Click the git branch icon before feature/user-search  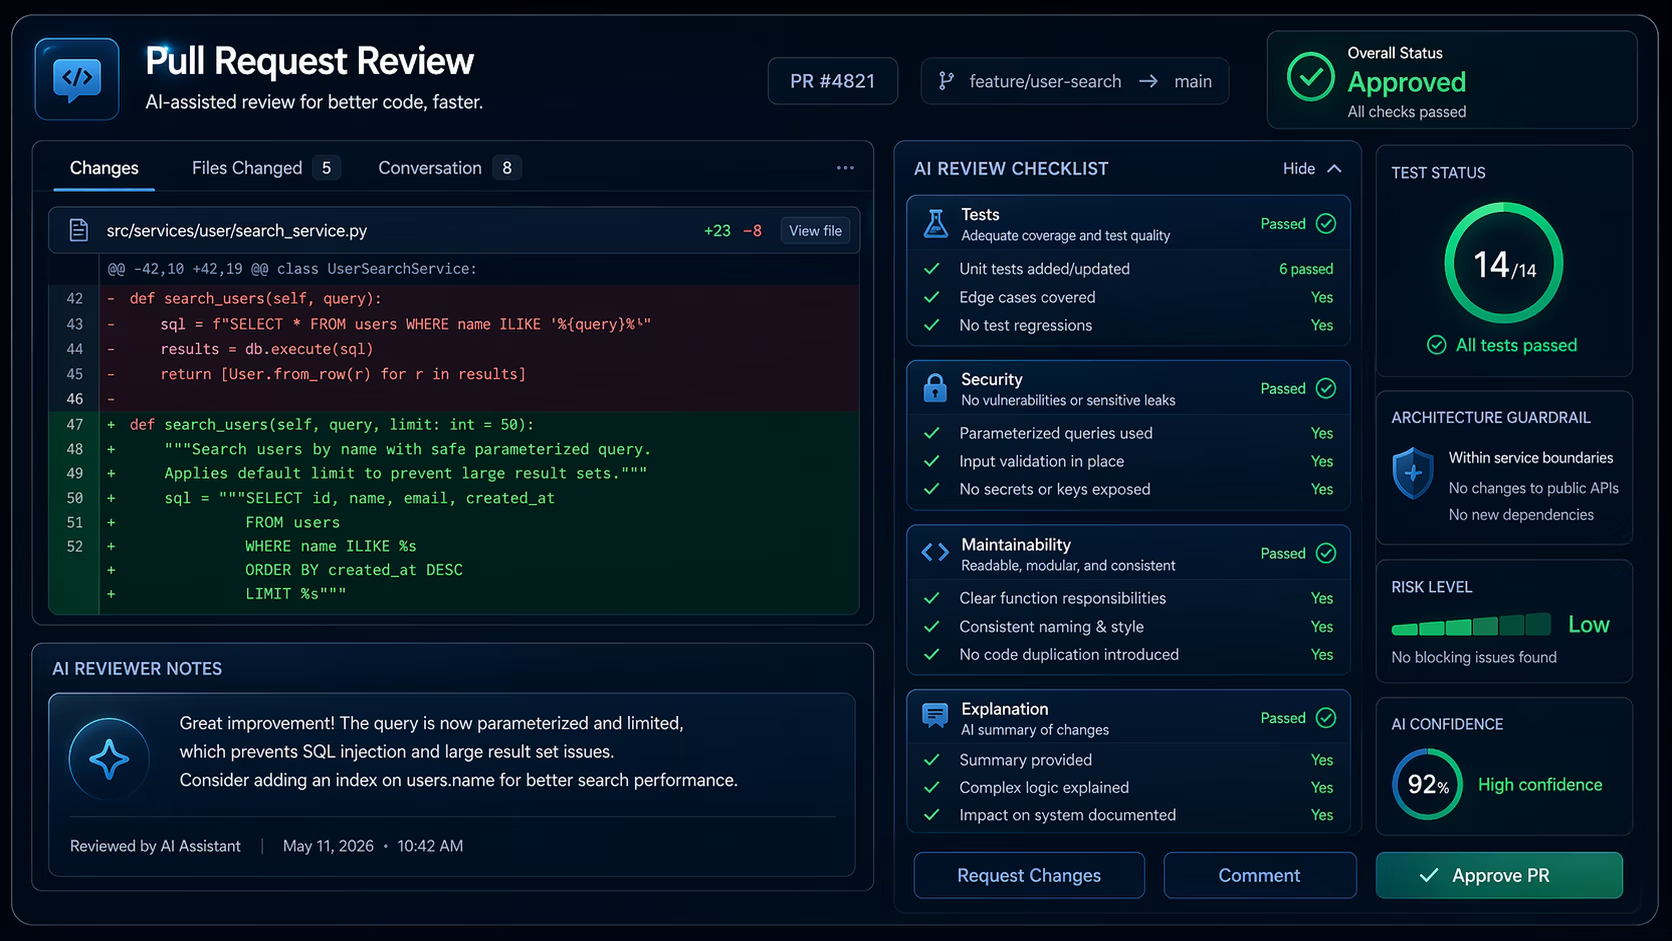[x=946, y=81]
